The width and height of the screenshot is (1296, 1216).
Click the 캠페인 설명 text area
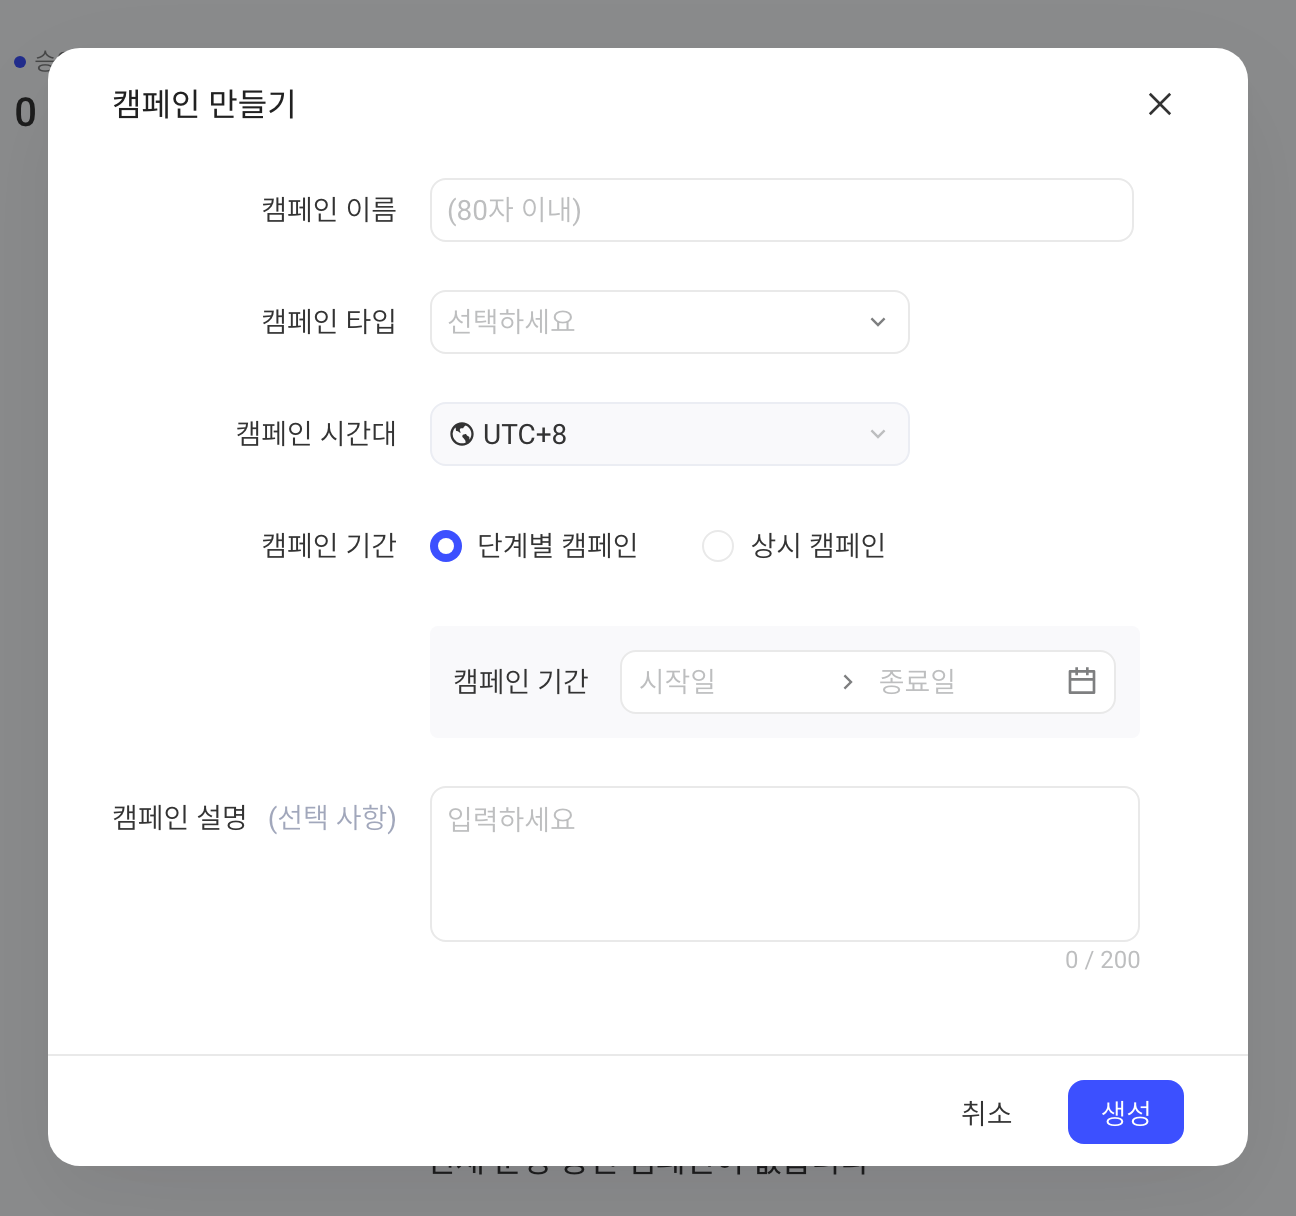(x=785, y=864)
